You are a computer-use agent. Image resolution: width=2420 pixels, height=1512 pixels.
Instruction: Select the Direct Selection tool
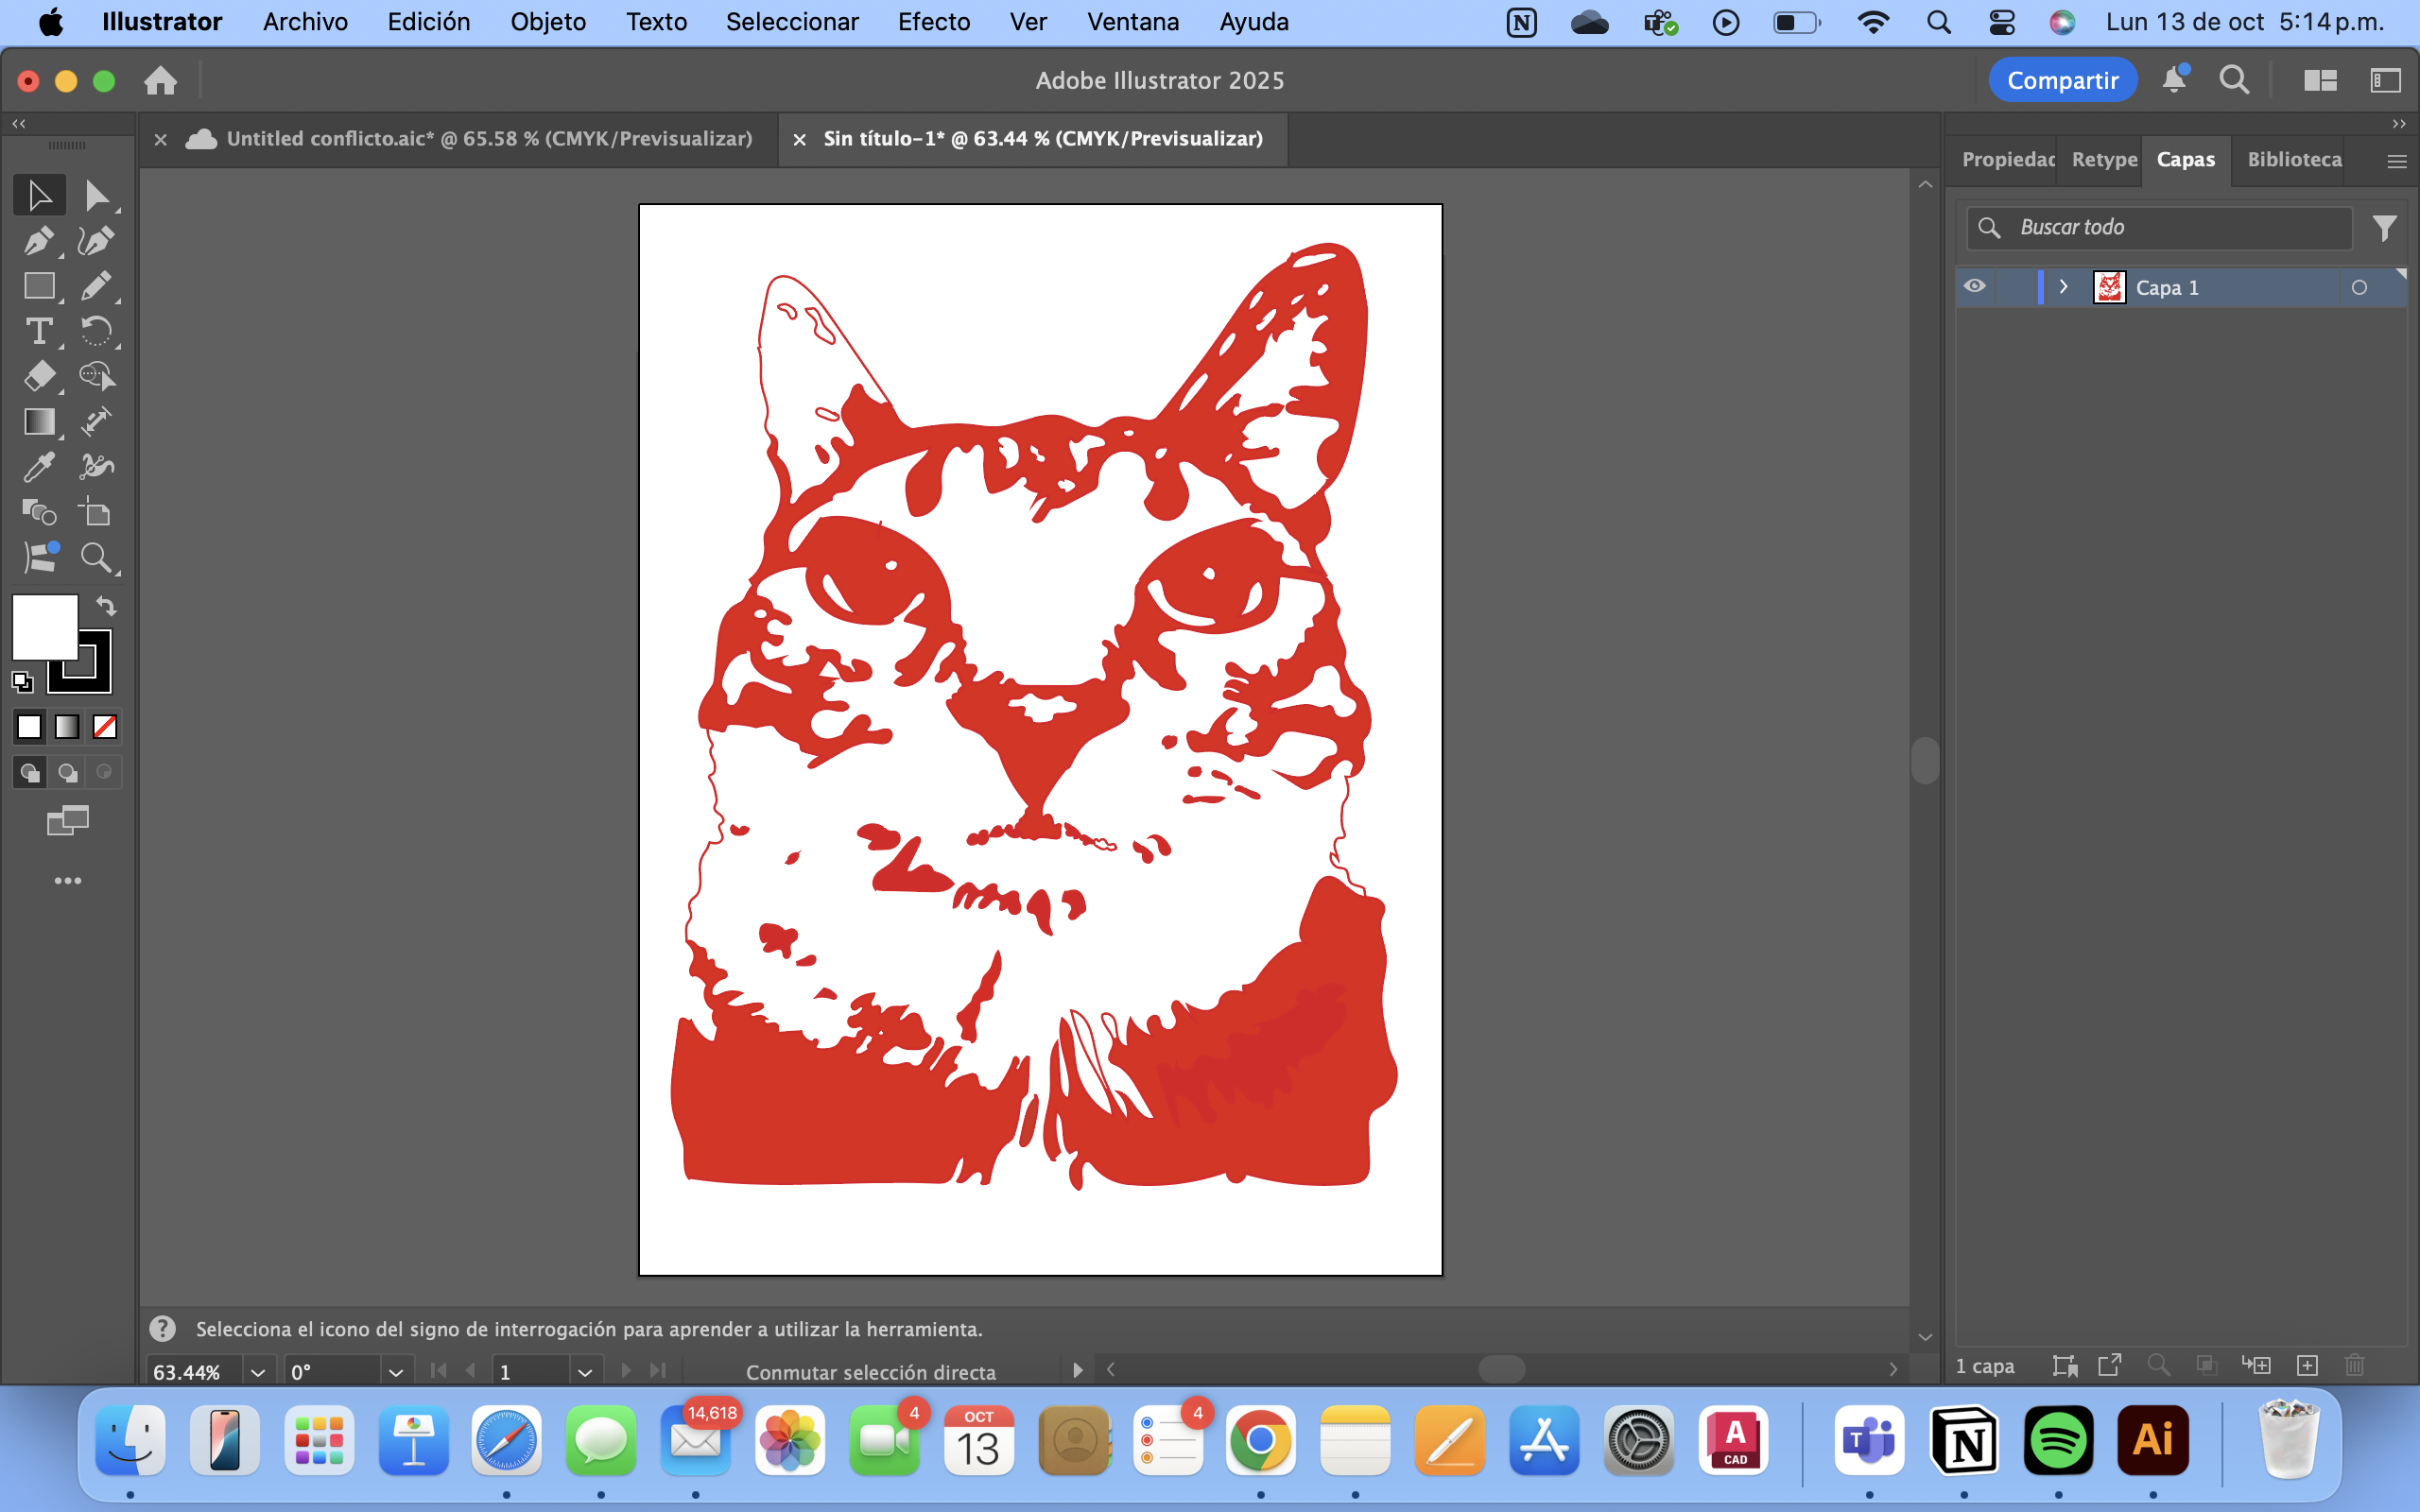96,195
